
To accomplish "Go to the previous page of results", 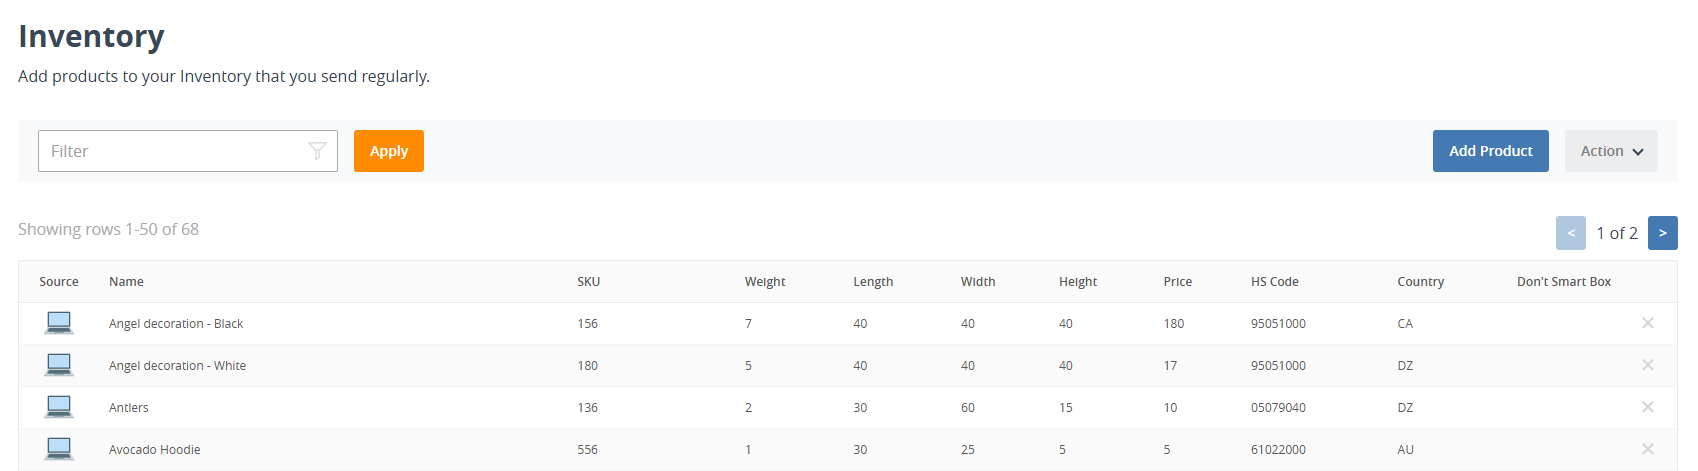I will 1571,233.
